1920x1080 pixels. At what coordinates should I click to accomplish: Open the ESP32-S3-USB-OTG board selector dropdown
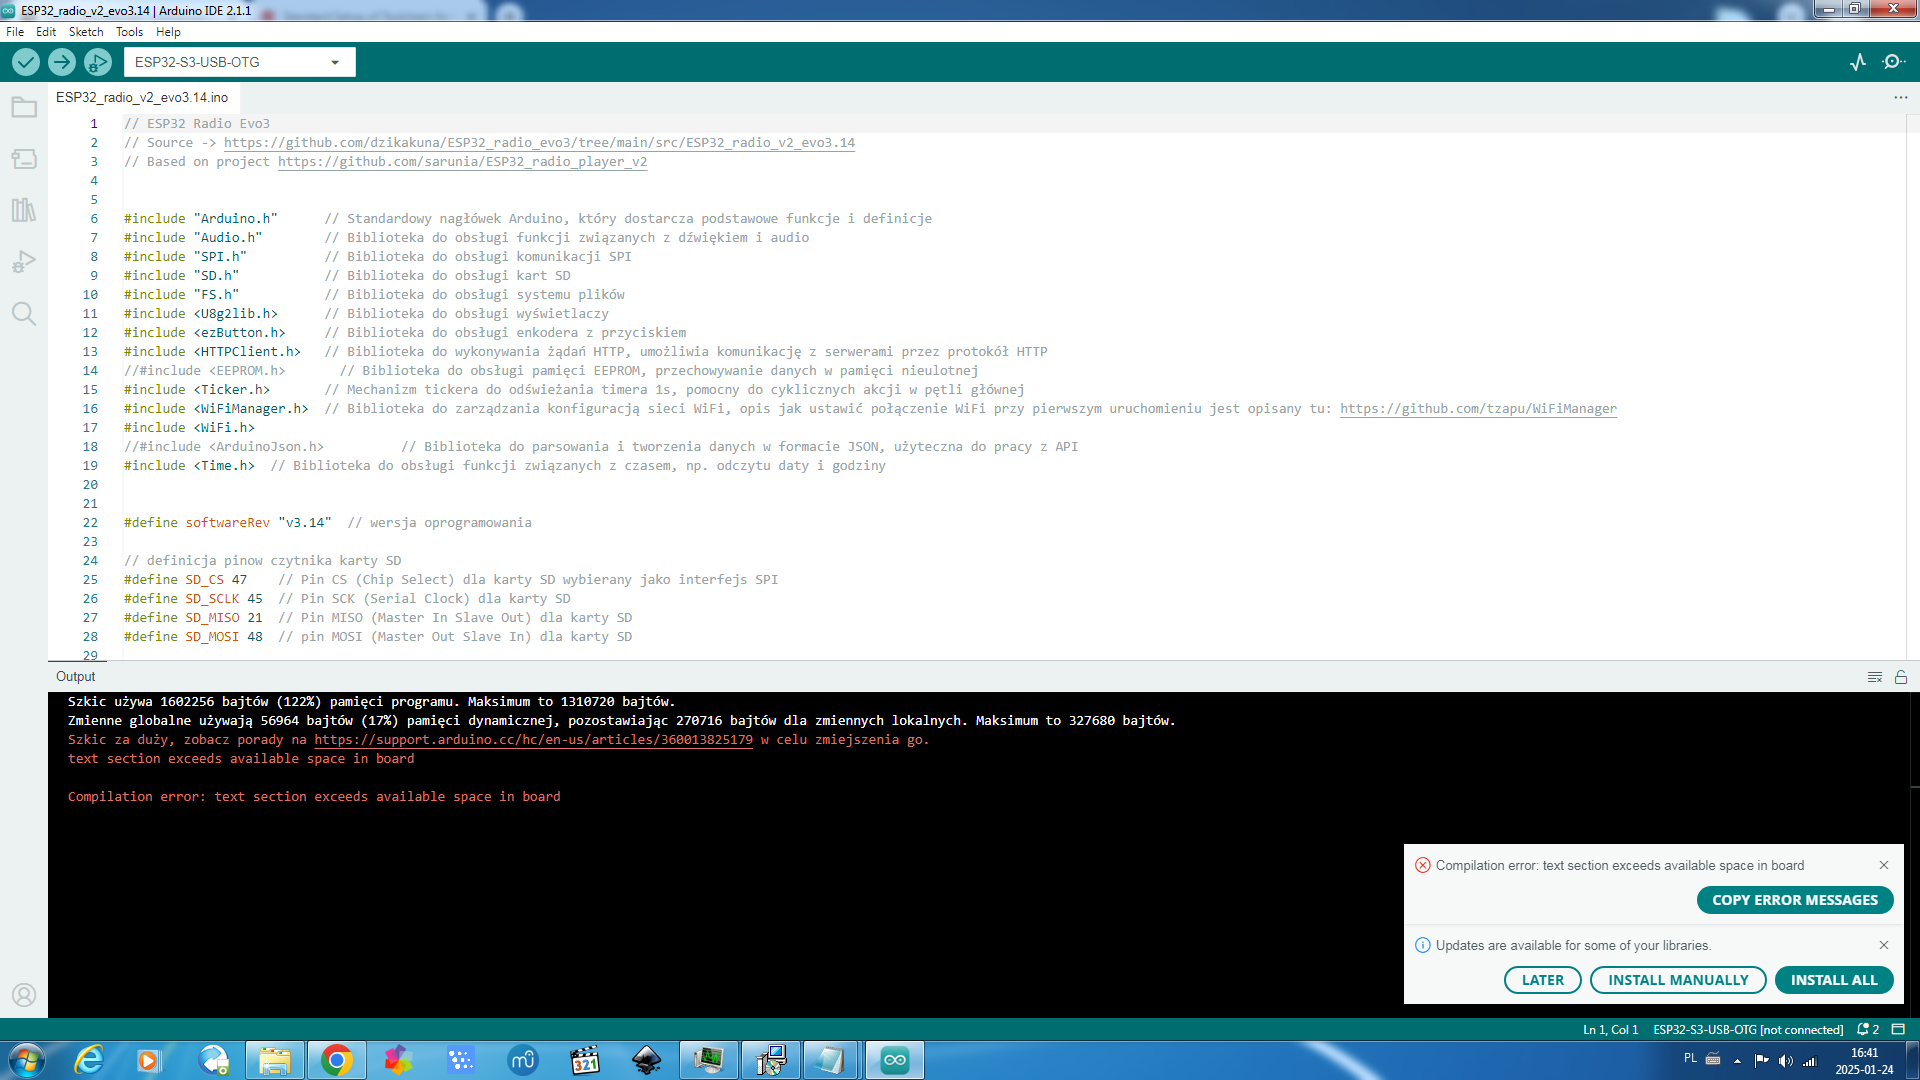(240, 62)
